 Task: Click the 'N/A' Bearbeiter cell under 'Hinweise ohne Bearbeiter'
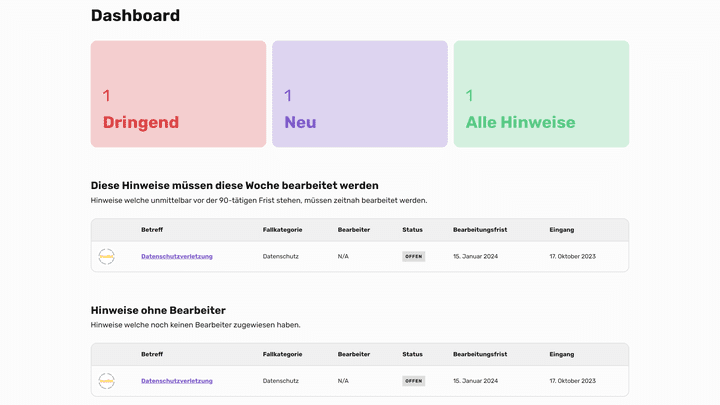[343, 380]
